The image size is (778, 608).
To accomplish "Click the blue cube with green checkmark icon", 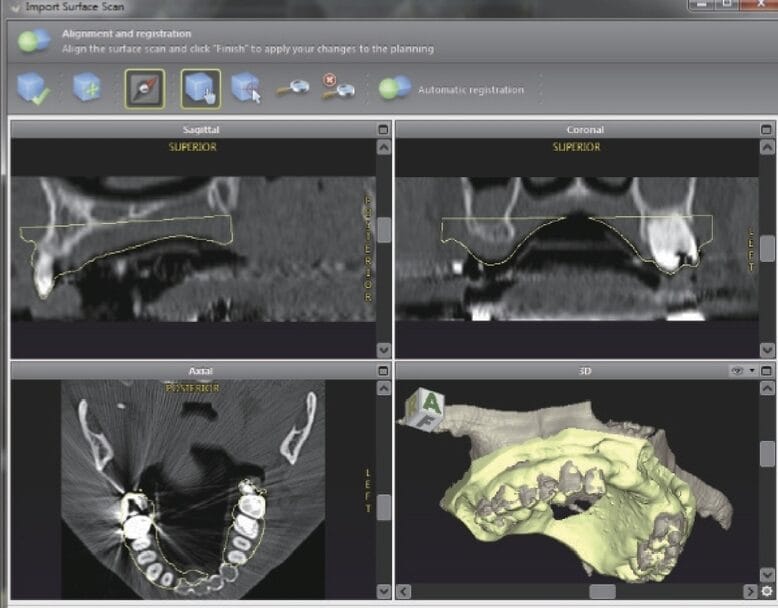I will (33, 89).
